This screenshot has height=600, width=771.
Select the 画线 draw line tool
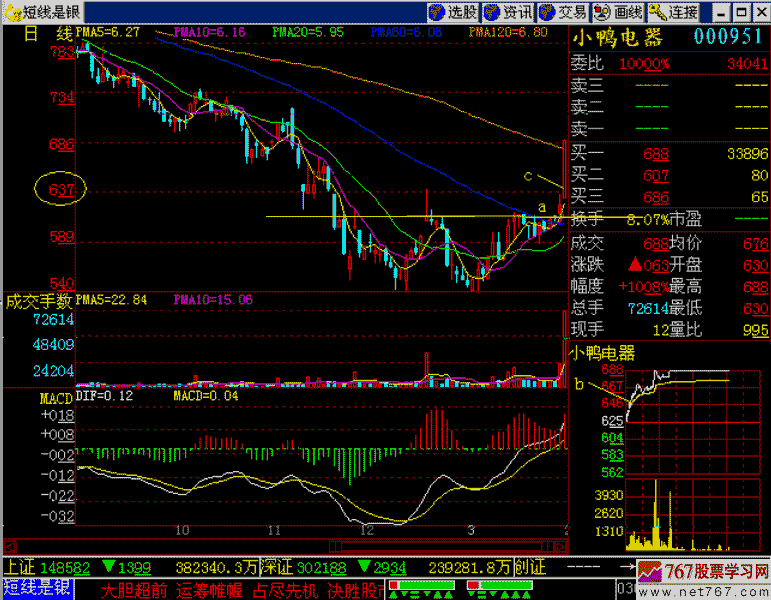click(x=618, y=12)
